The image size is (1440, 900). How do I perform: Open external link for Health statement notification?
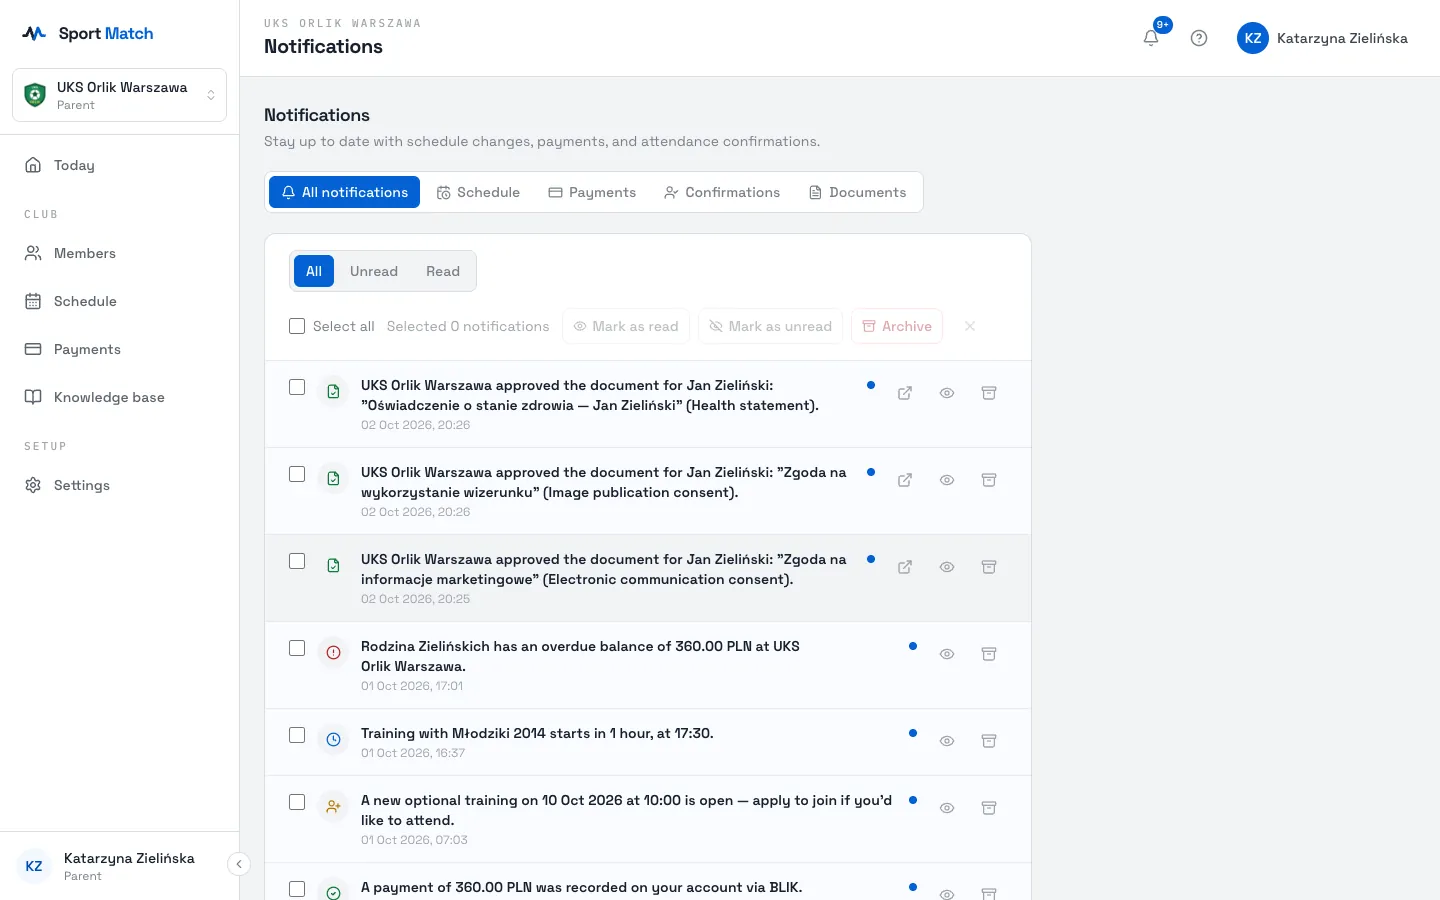click(x=905, y=393)
